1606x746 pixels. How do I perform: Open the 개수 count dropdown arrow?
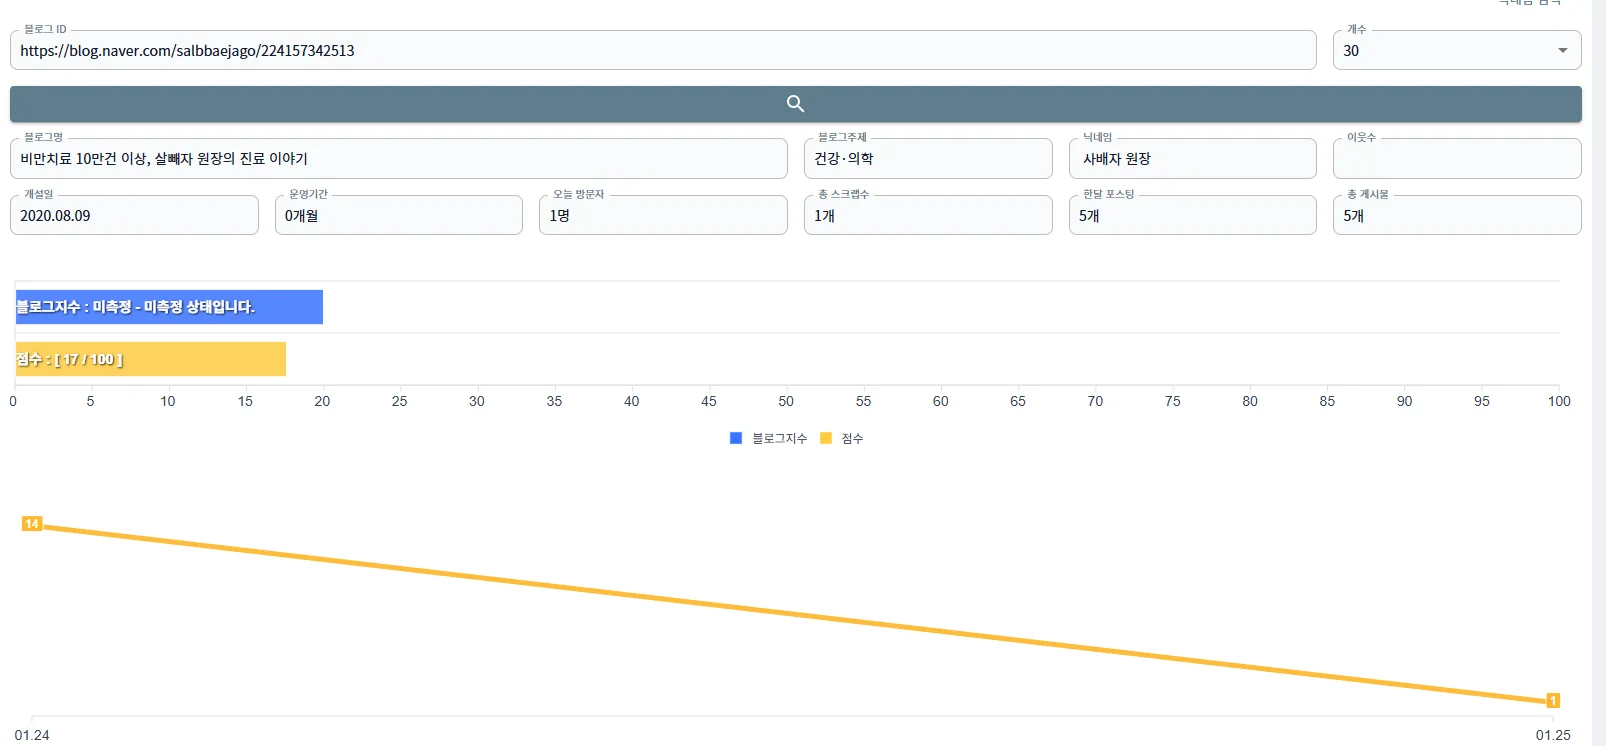coord(1562,51)
